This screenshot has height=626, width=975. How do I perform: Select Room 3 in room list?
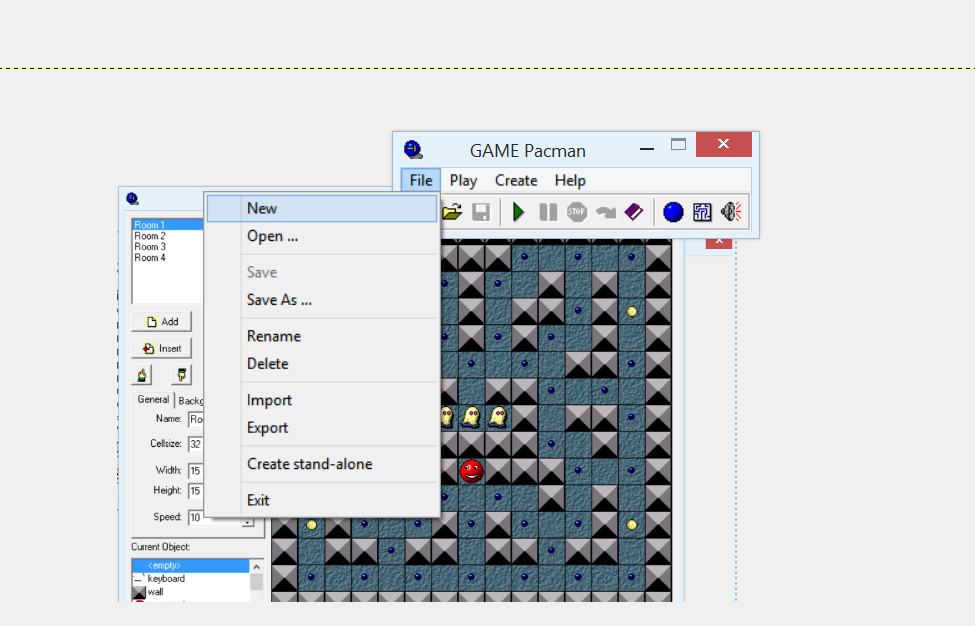pos(168,247)
